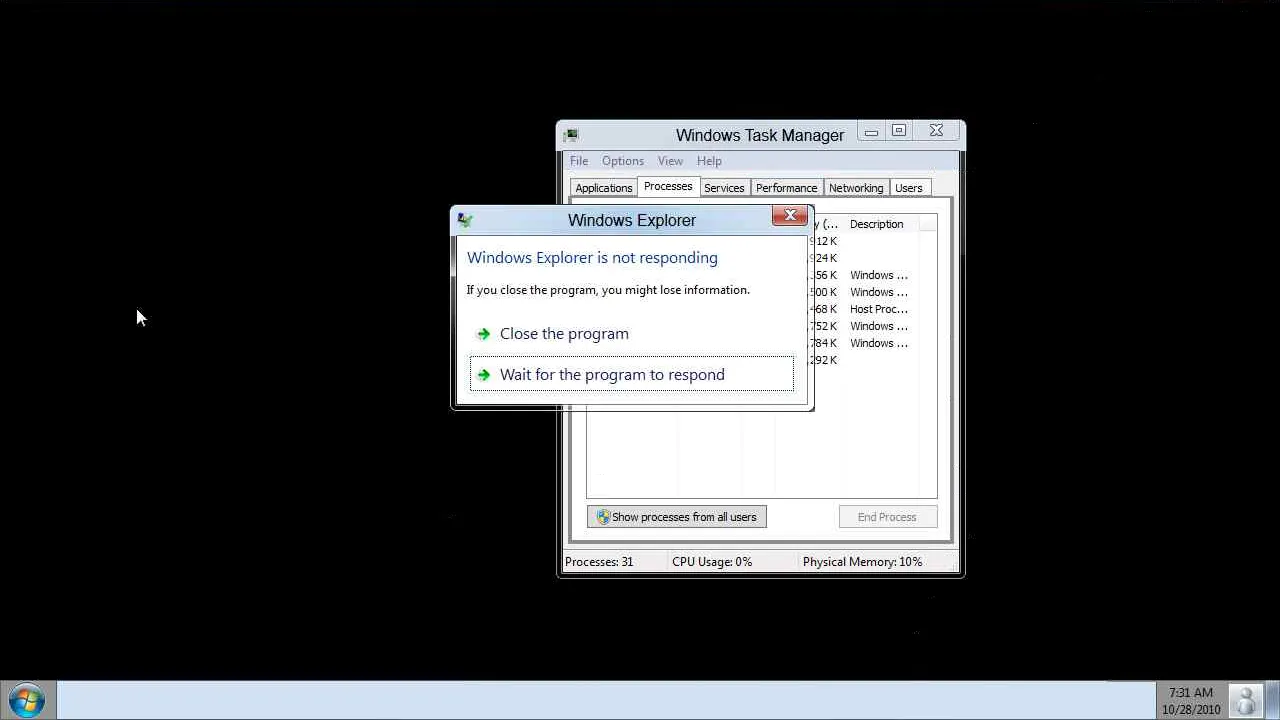Choose Wait for the program to respond

click(632, 375)
